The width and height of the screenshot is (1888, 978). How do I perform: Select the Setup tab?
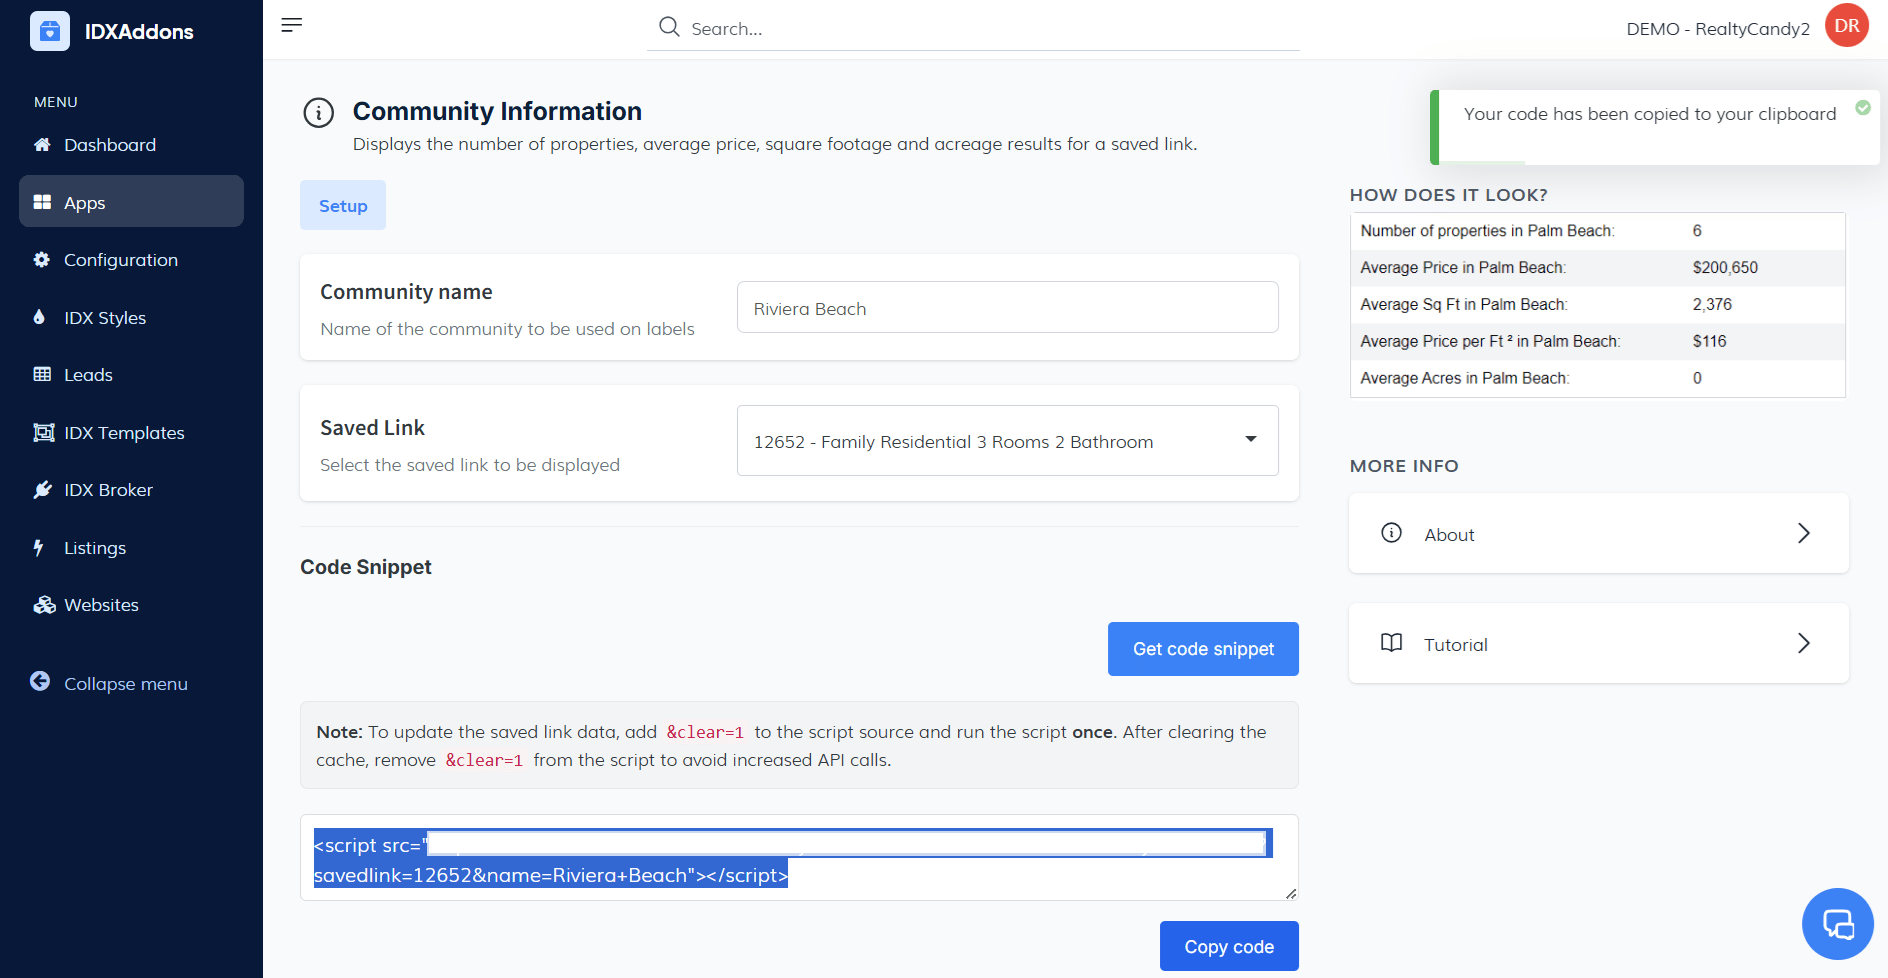[x=343, y=205]
